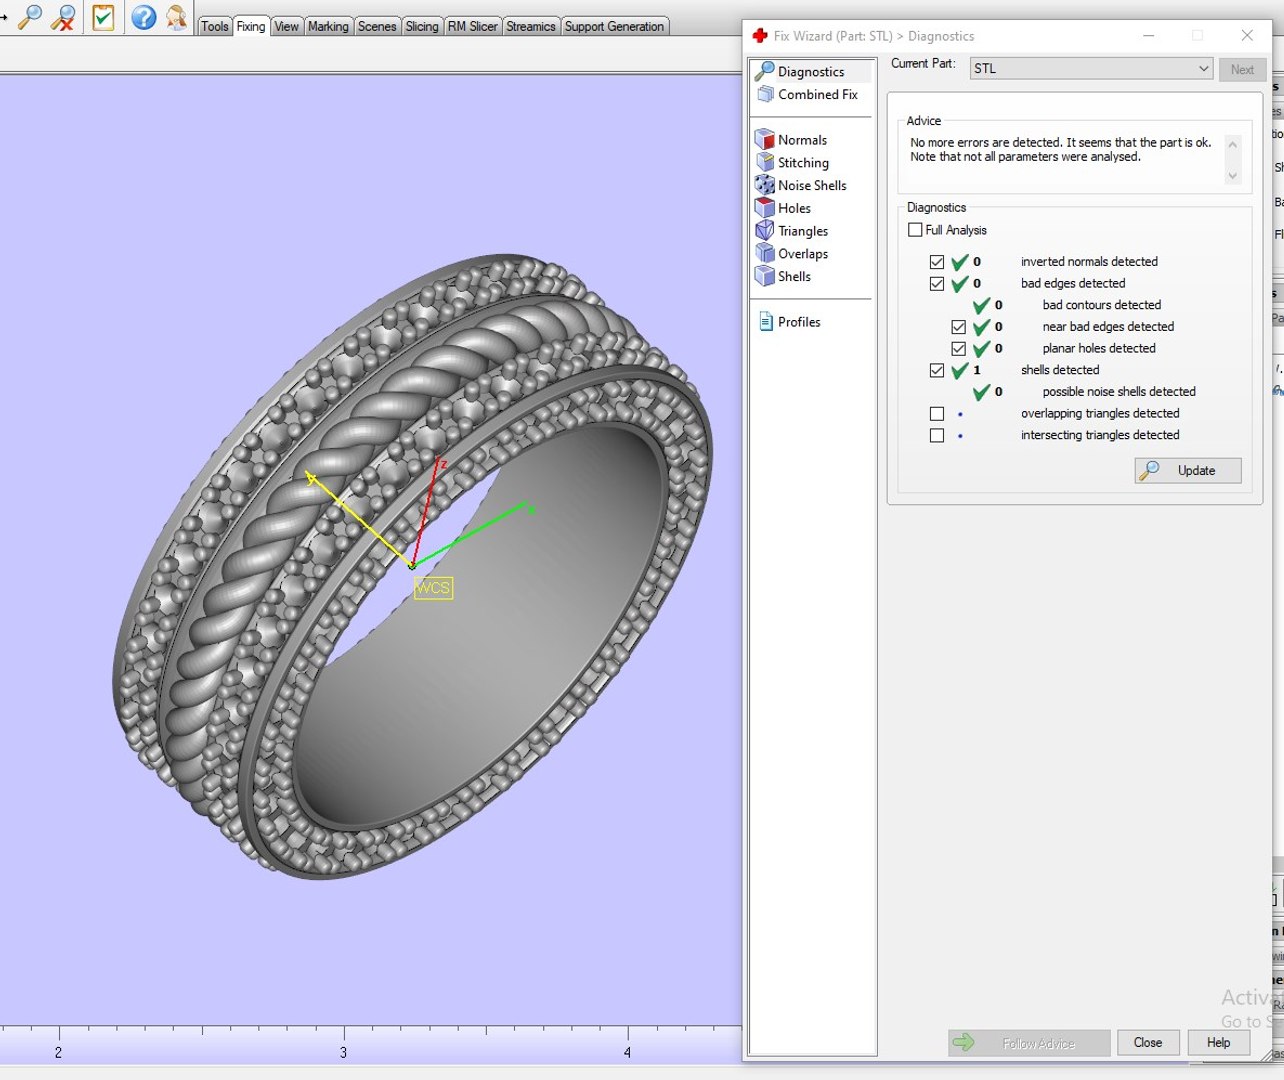Screen dimensions: 1284x1080
Task: Uncheck near bad edges detected checkbox
Action: (x=959, y=327)
